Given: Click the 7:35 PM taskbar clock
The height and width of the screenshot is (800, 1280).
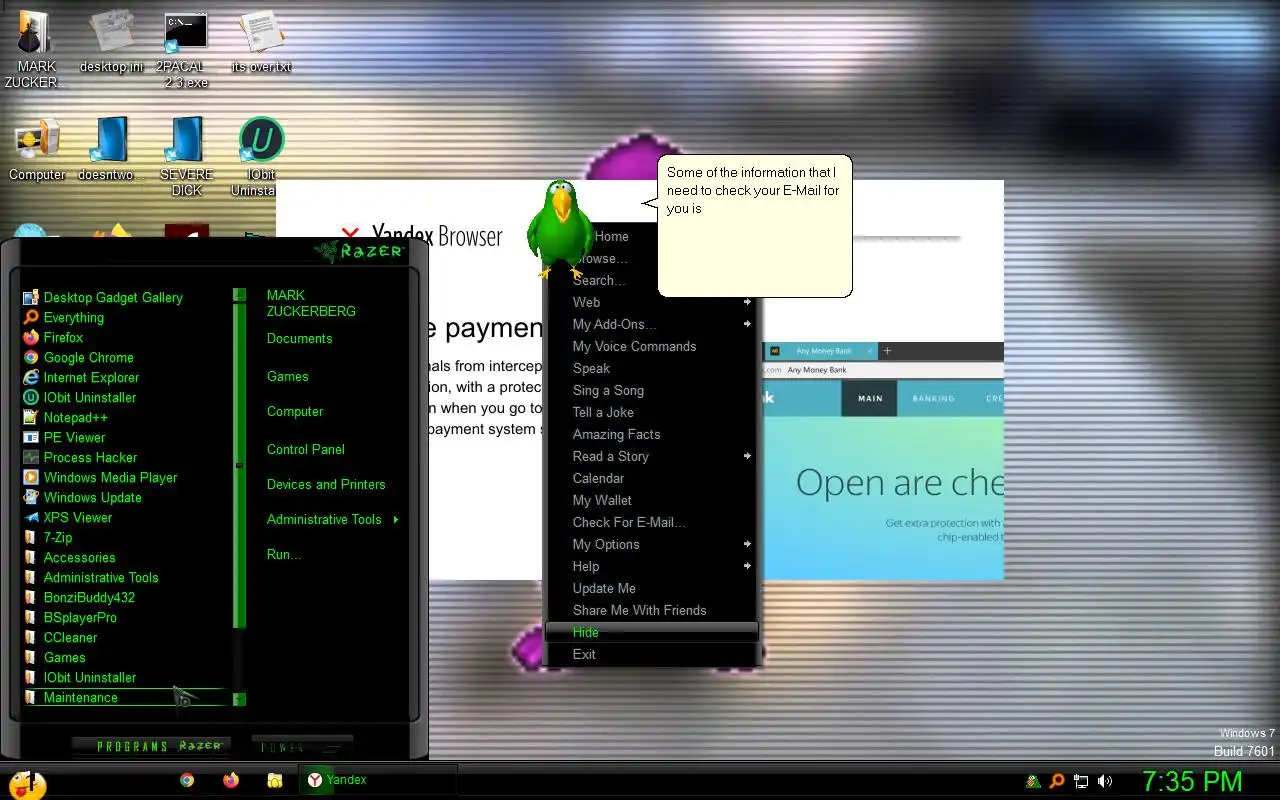Looking at the screenshot, I should [x=1192, y=781].
